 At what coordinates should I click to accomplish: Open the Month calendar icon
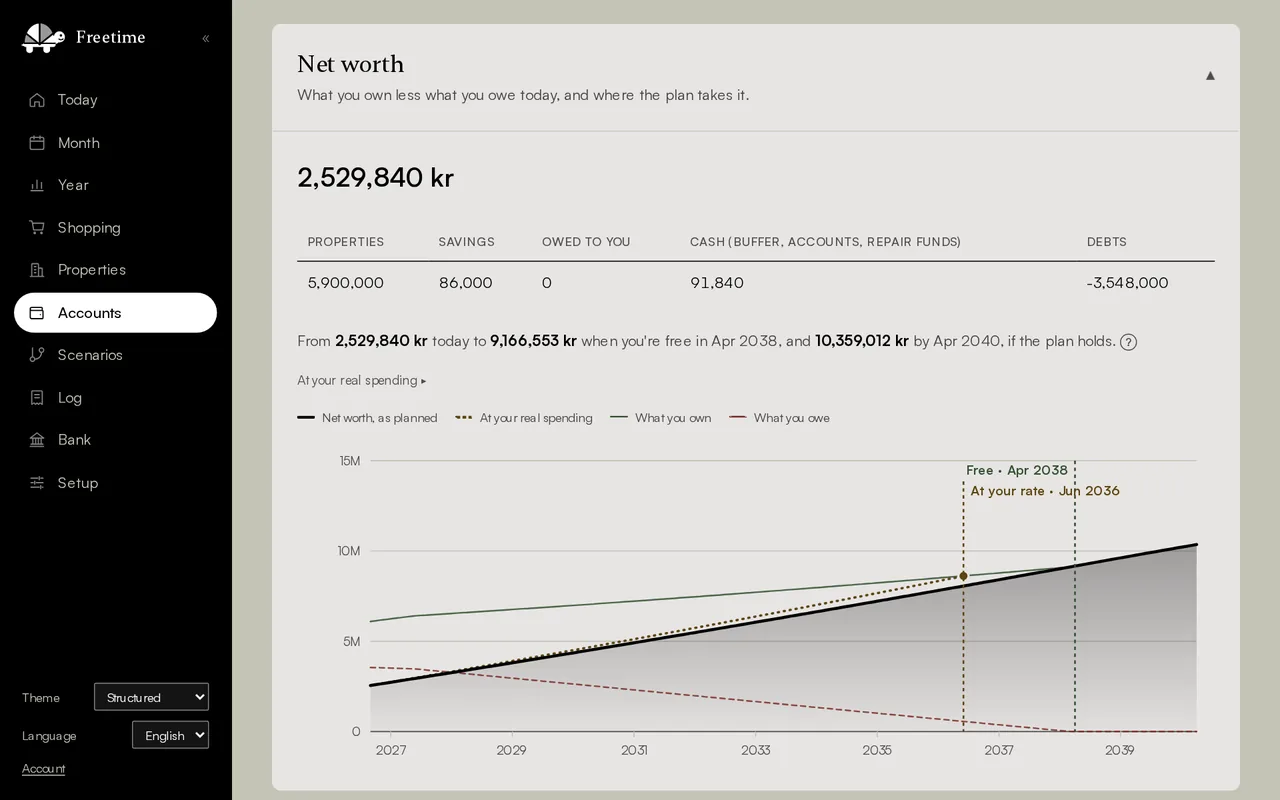[x=37, y=143]
